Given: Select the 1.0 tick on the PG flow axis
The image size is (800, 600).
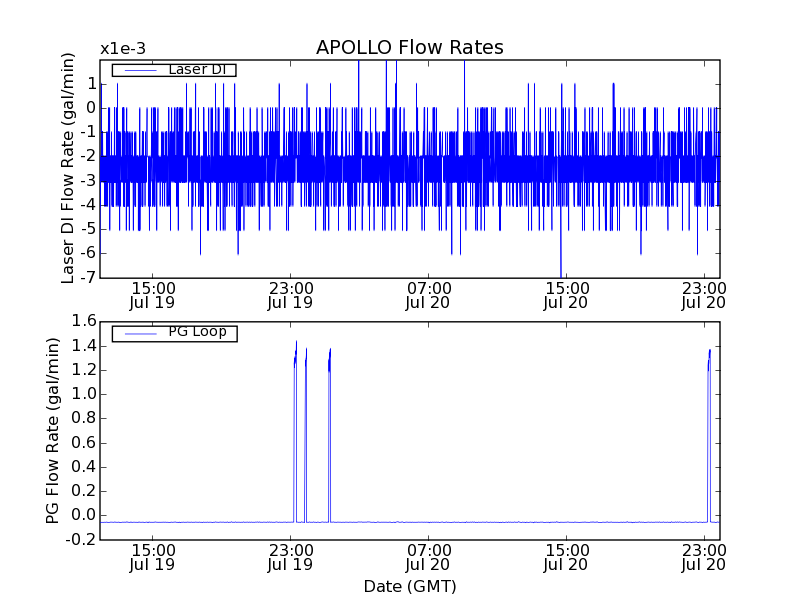Looking at the screenshot, I should tap(84, 394).
